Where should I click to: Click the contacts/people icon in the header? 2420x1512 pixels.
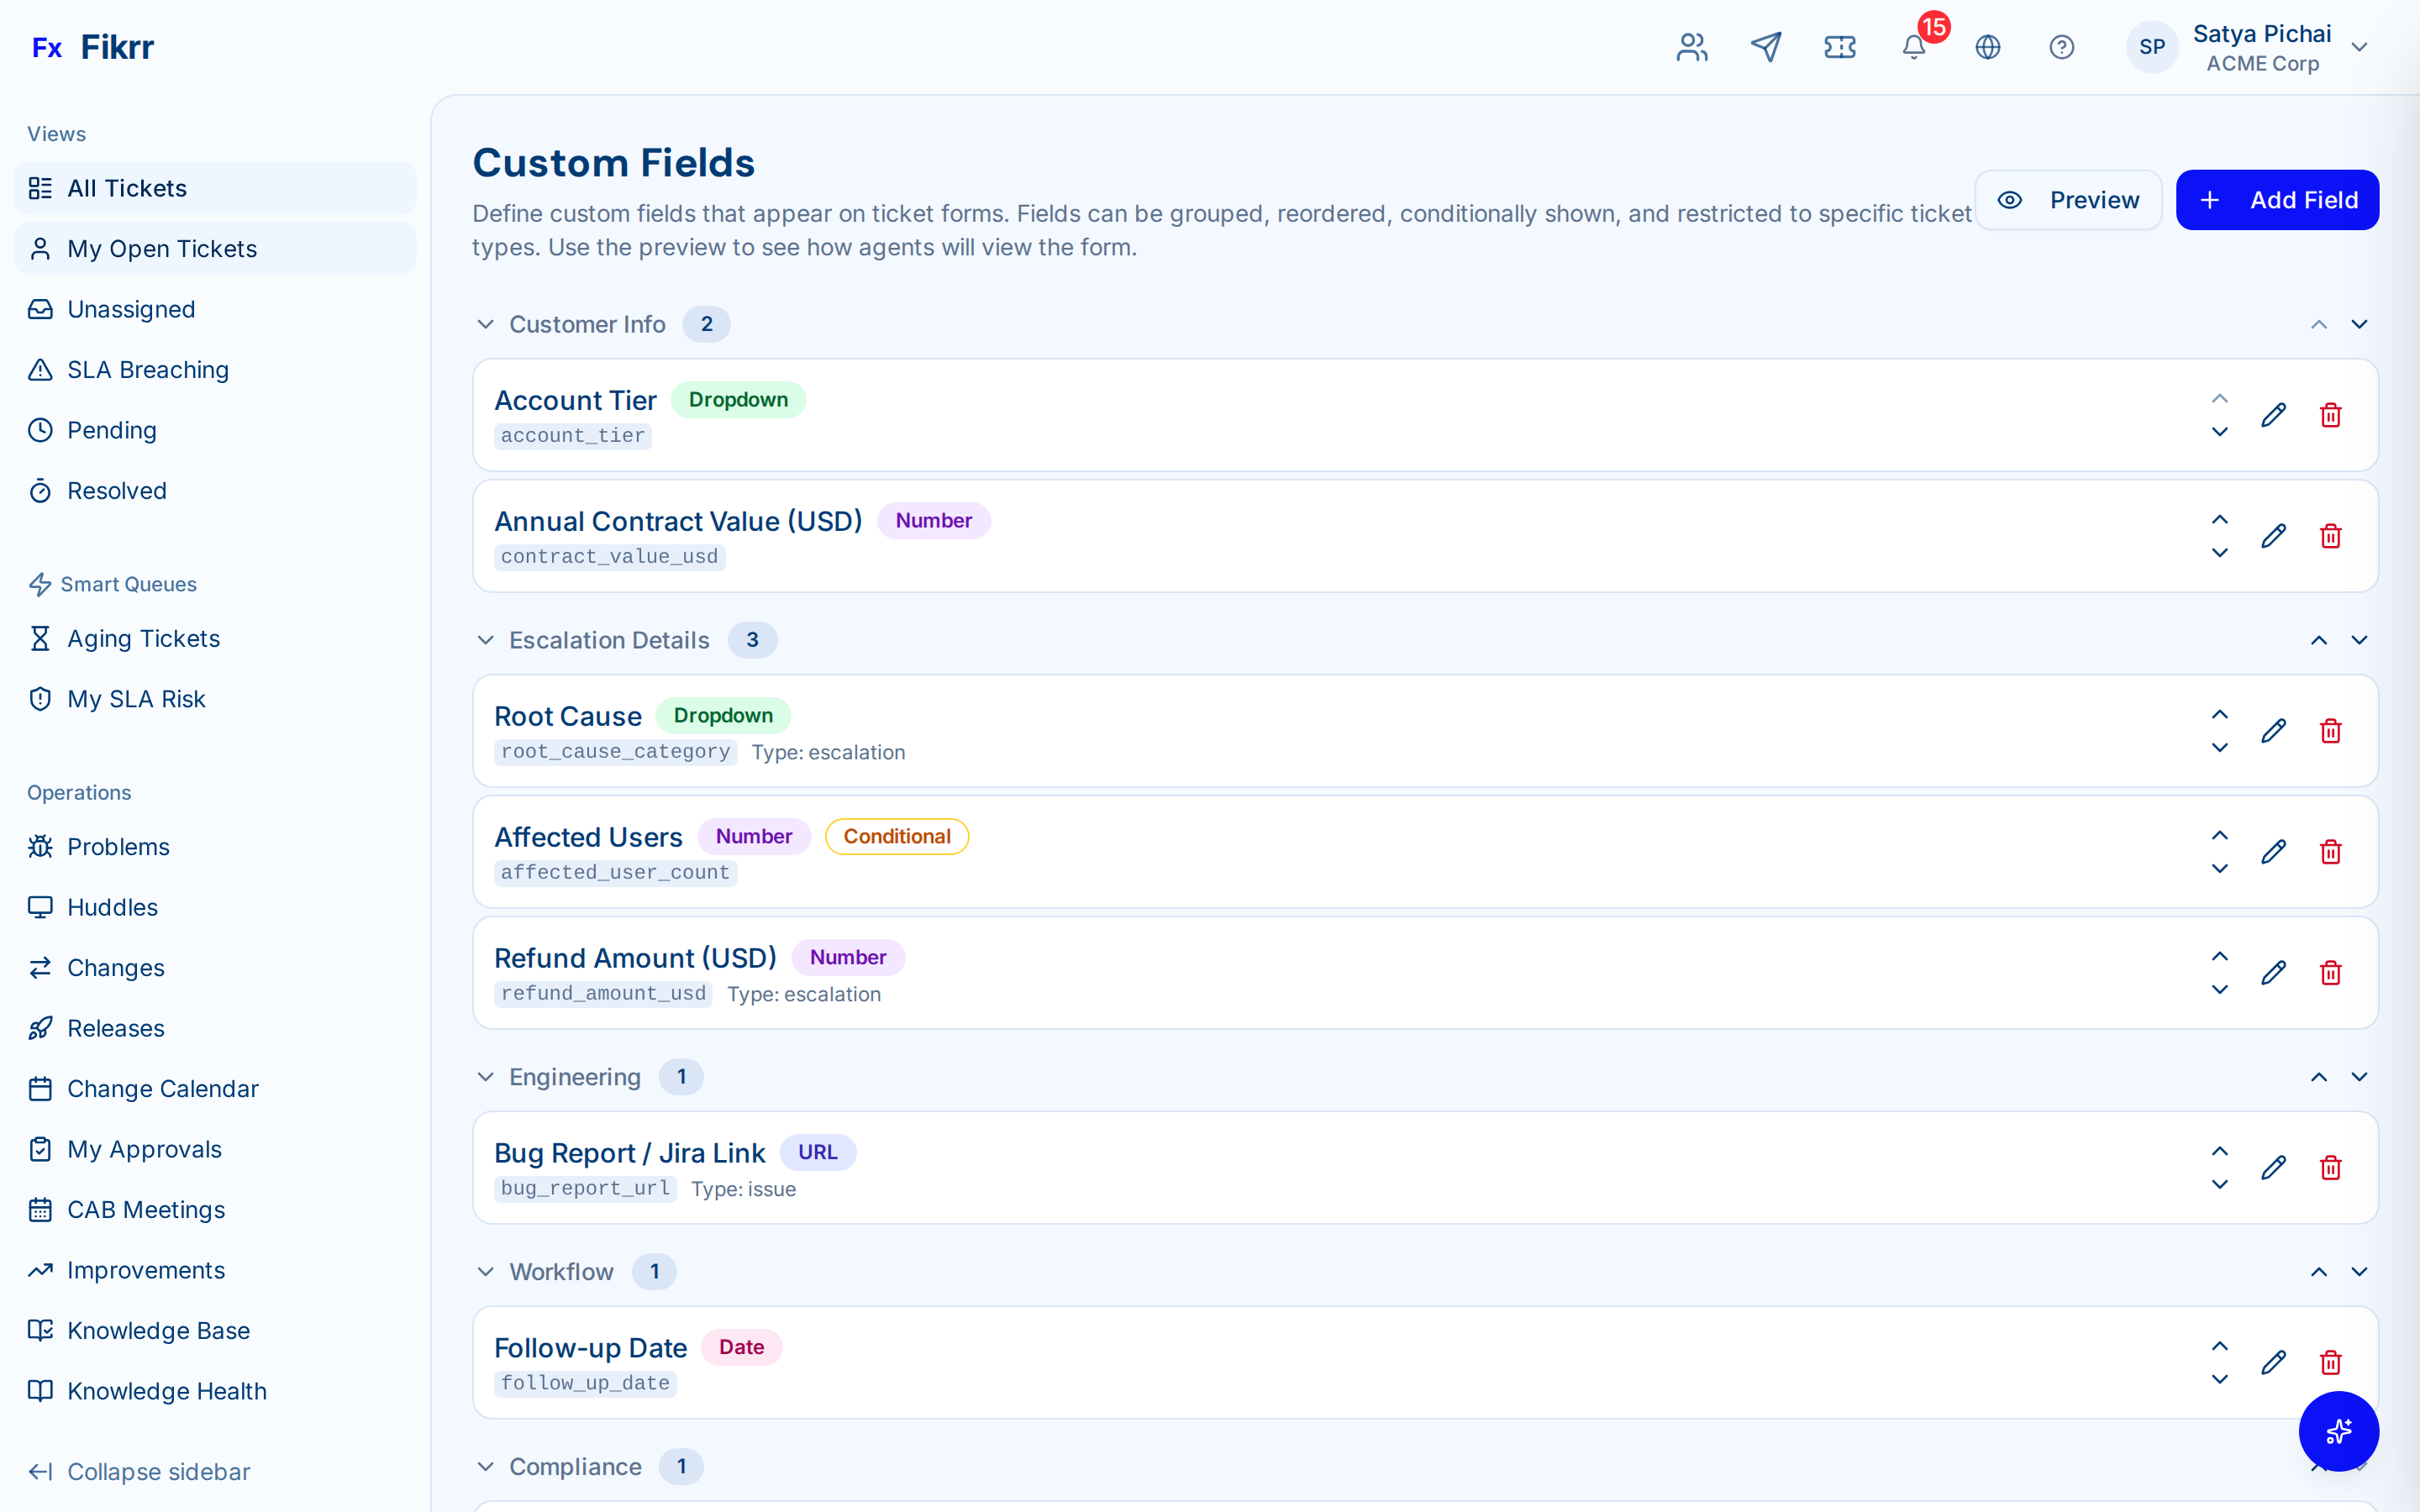(x=1691, y=47)
